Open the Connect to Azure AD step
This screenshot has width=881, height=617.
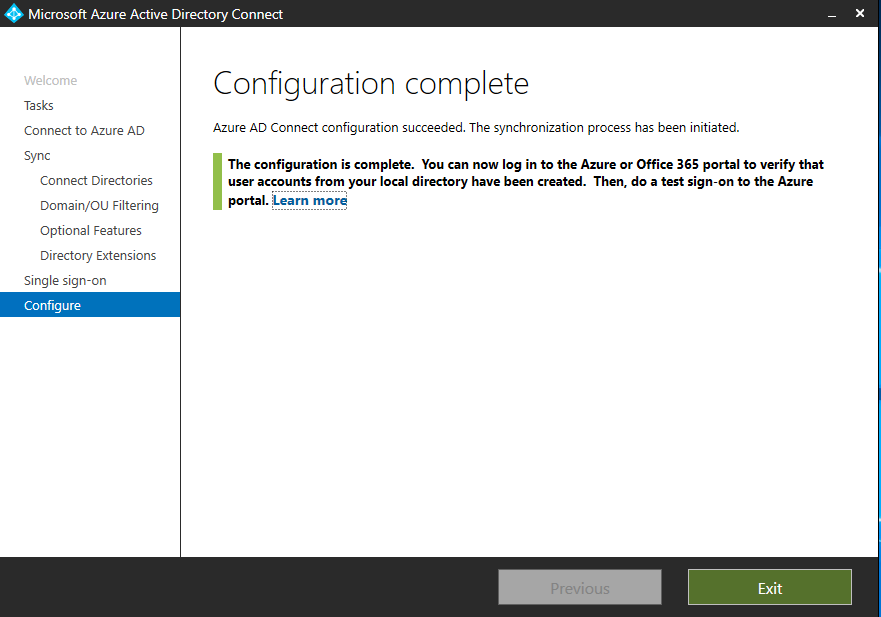coord(84,130)
